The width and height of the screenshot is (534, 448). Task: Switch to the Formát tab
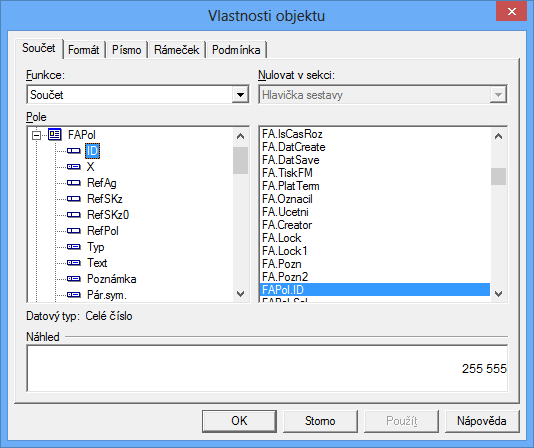click(x=84, y=50)
